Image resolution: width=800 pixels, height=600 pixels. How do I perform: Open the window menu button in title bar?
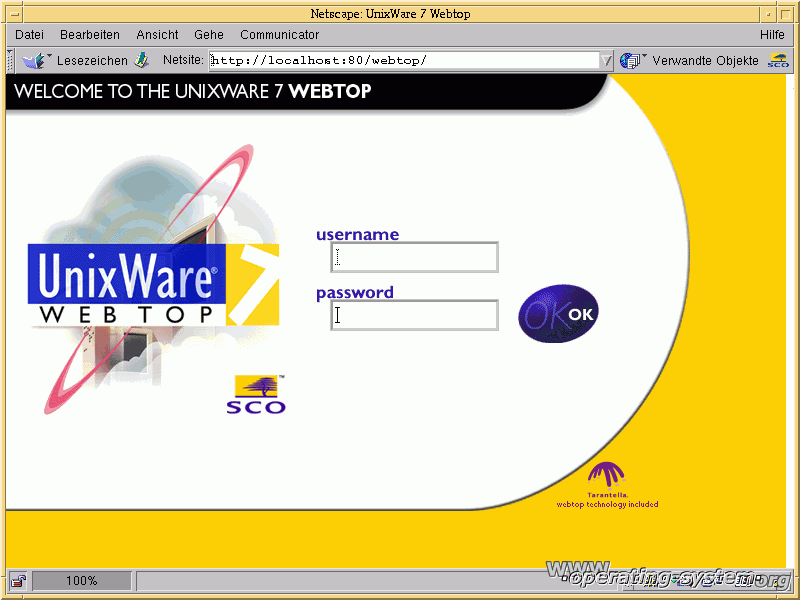tap(15, 14)
